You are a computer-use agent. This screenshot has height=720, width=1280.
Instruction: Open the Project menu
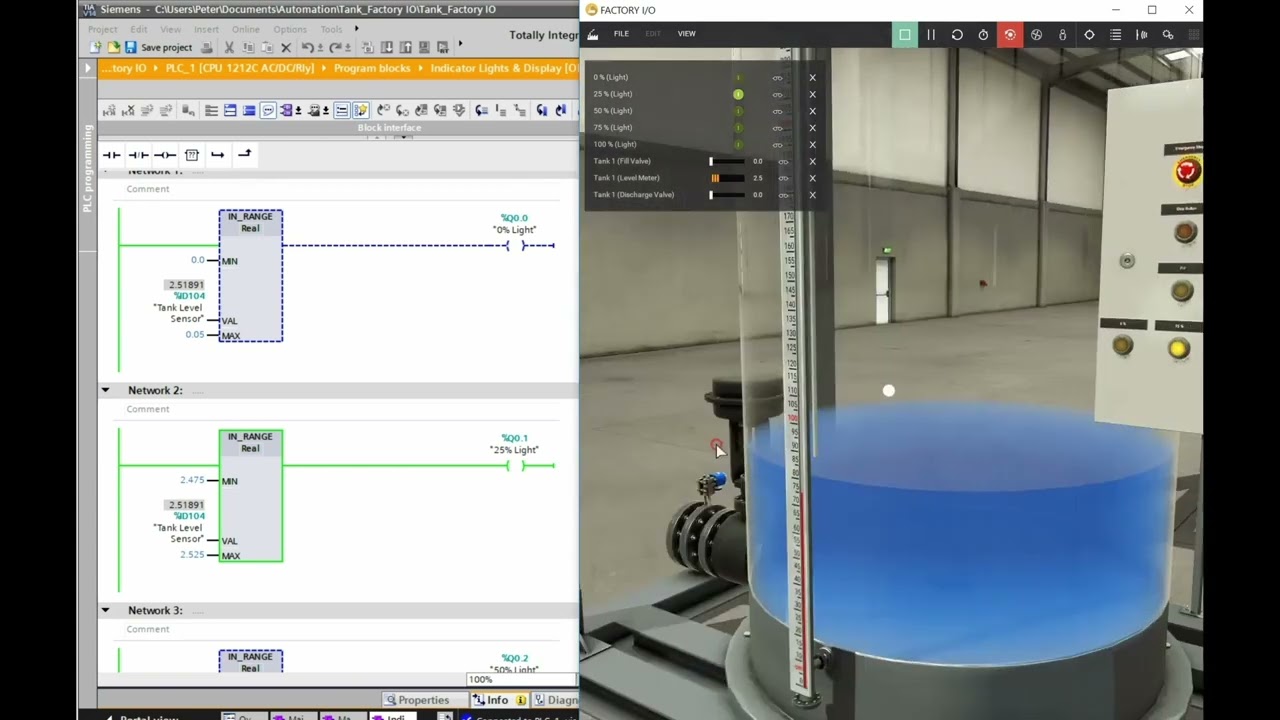coord(102,29)
